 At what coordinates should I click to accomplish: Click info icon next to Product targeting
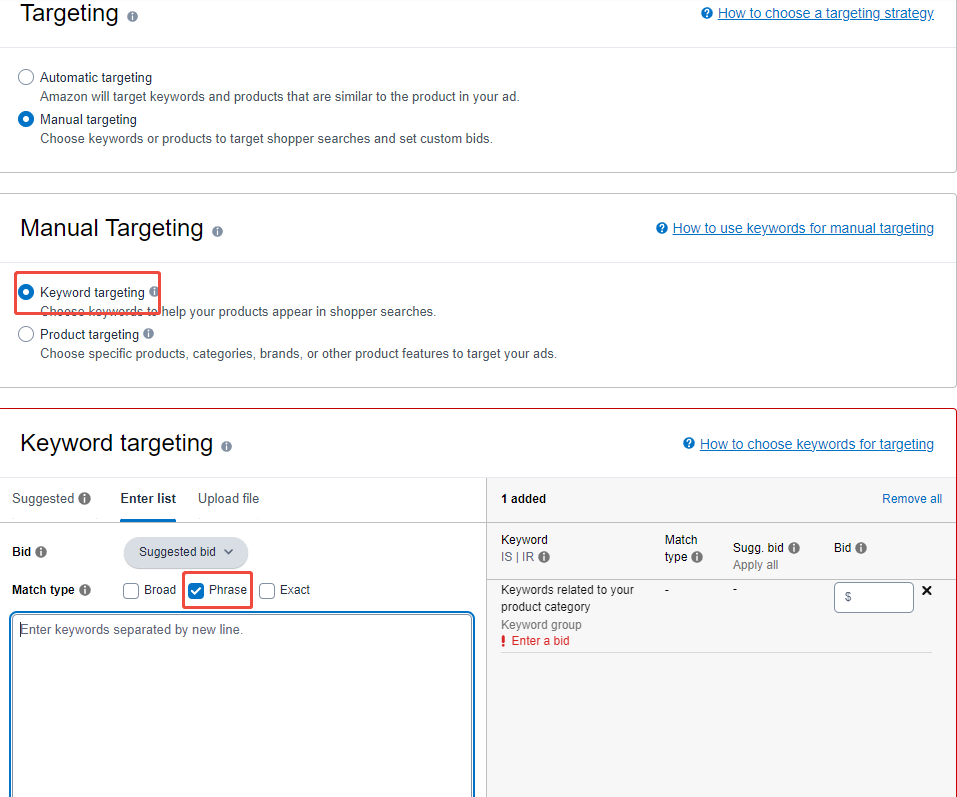coord(149,334)
